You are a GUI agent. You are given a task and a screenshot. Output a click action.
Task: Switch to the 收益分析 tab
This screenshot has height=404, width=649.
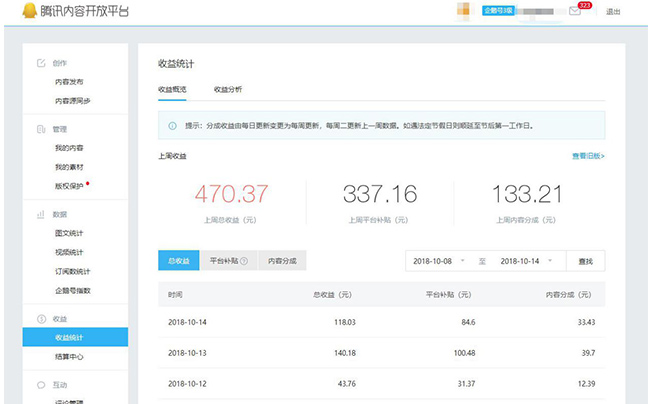(x=228, y=89)
